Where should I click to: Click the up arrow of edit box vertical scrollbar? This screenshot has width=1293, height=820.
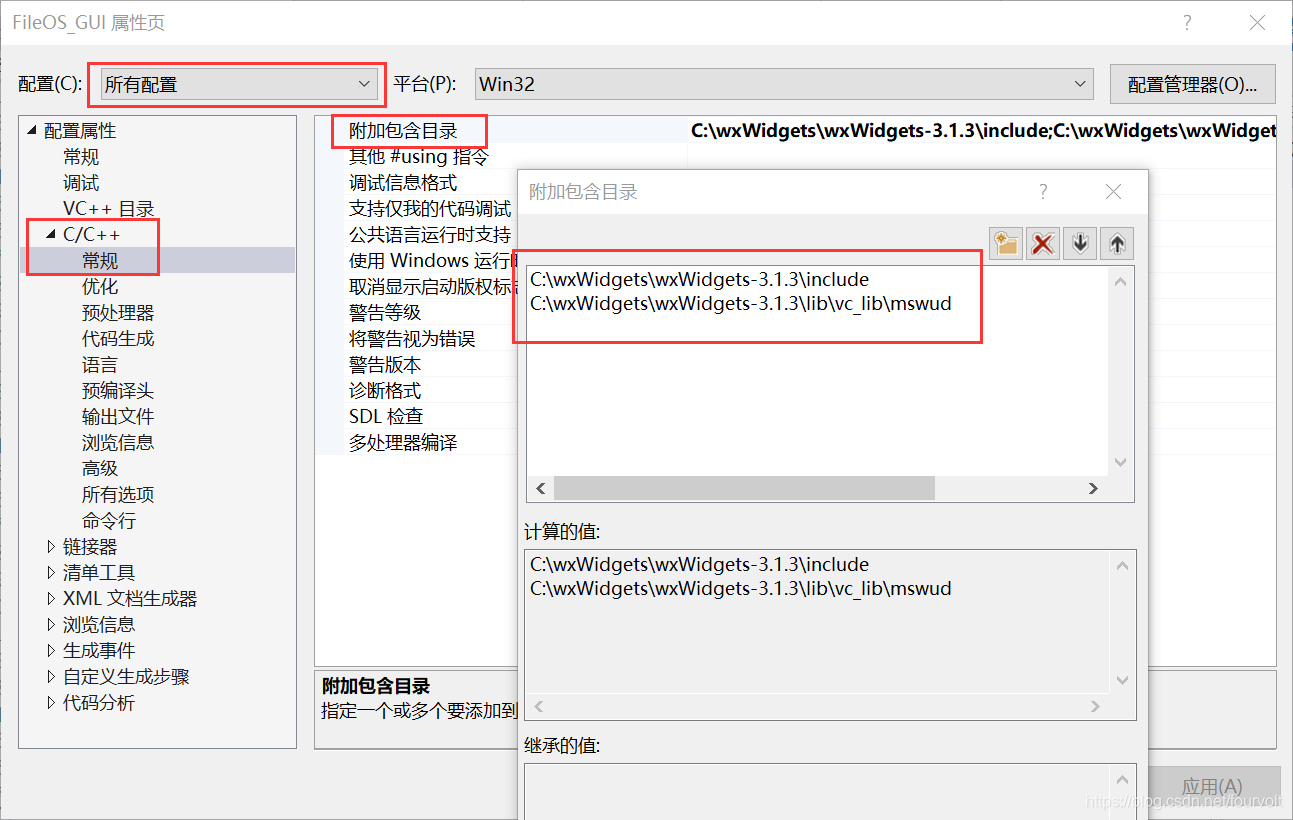coord(1121,282)
